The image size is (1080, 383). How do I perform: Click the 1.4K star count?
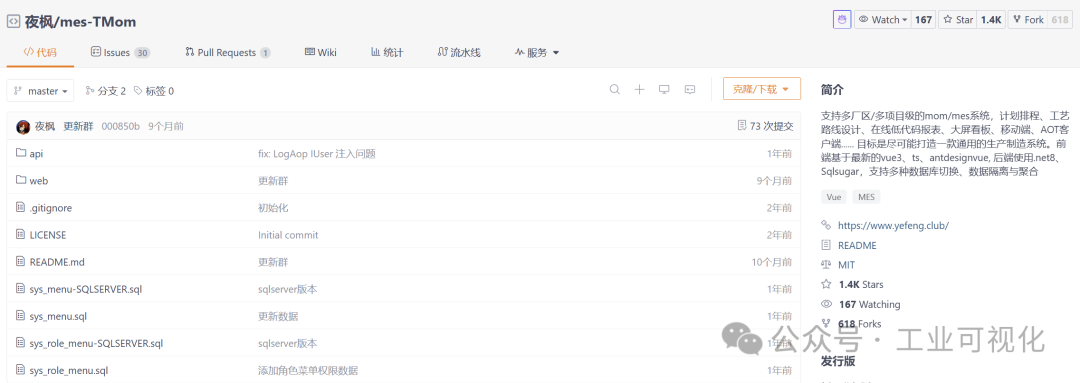click(990, 20)
